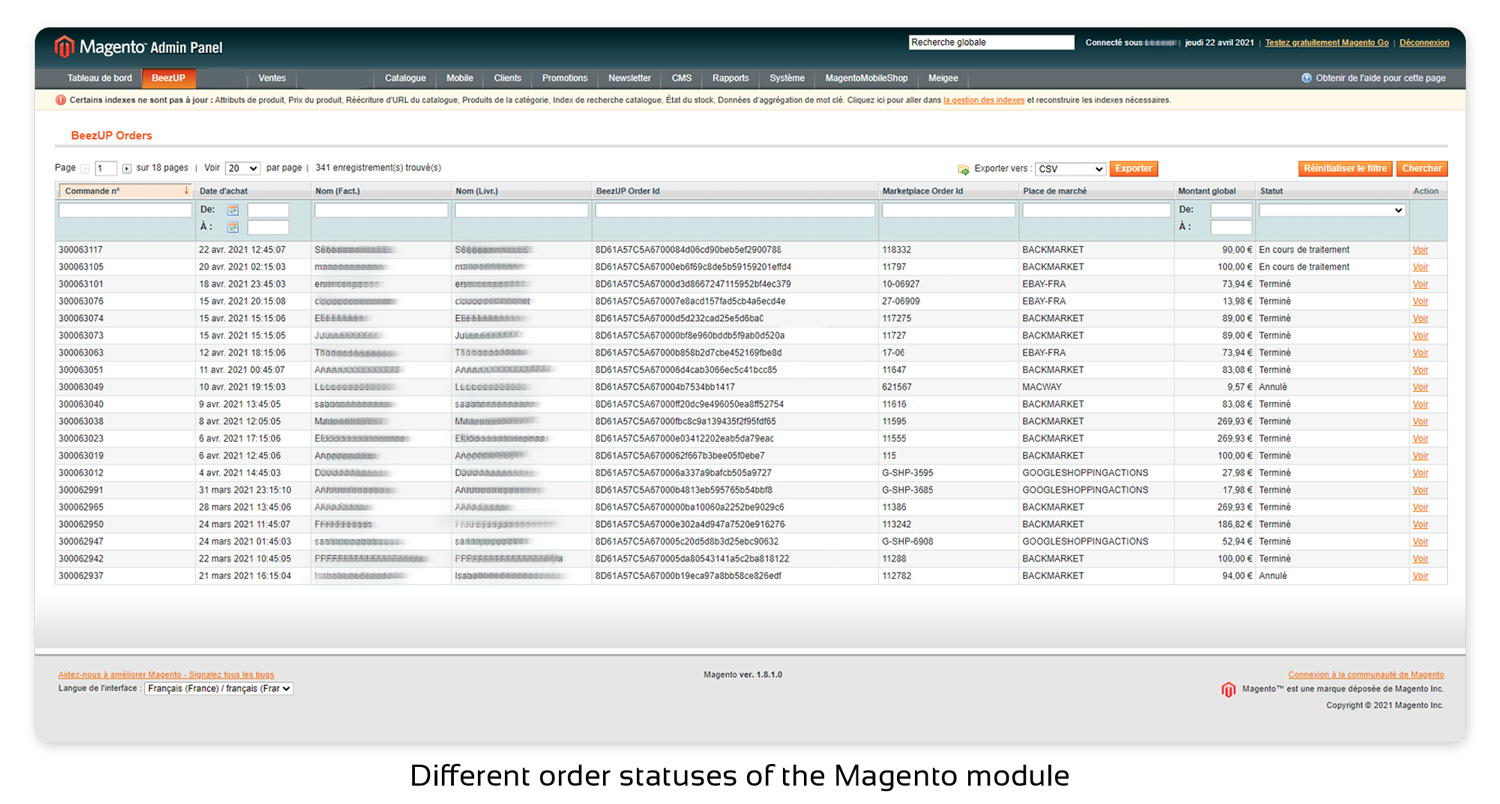Click 'Obtenir de l'aide pour cette page'
1500x804 pixels.
(1381, 78)
